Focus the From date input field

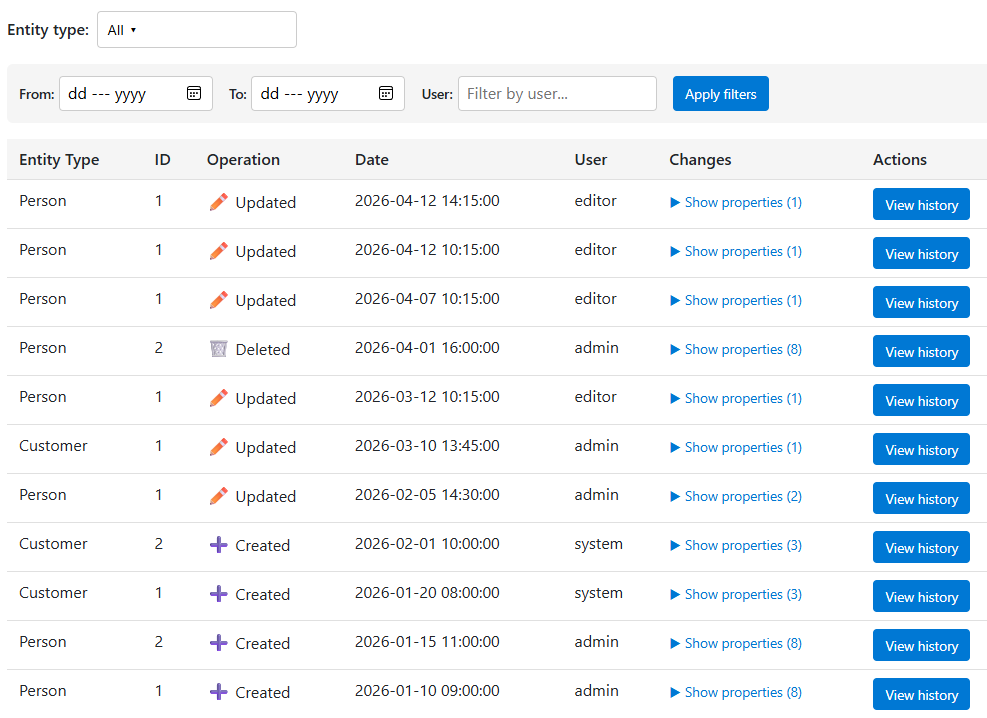136,94
